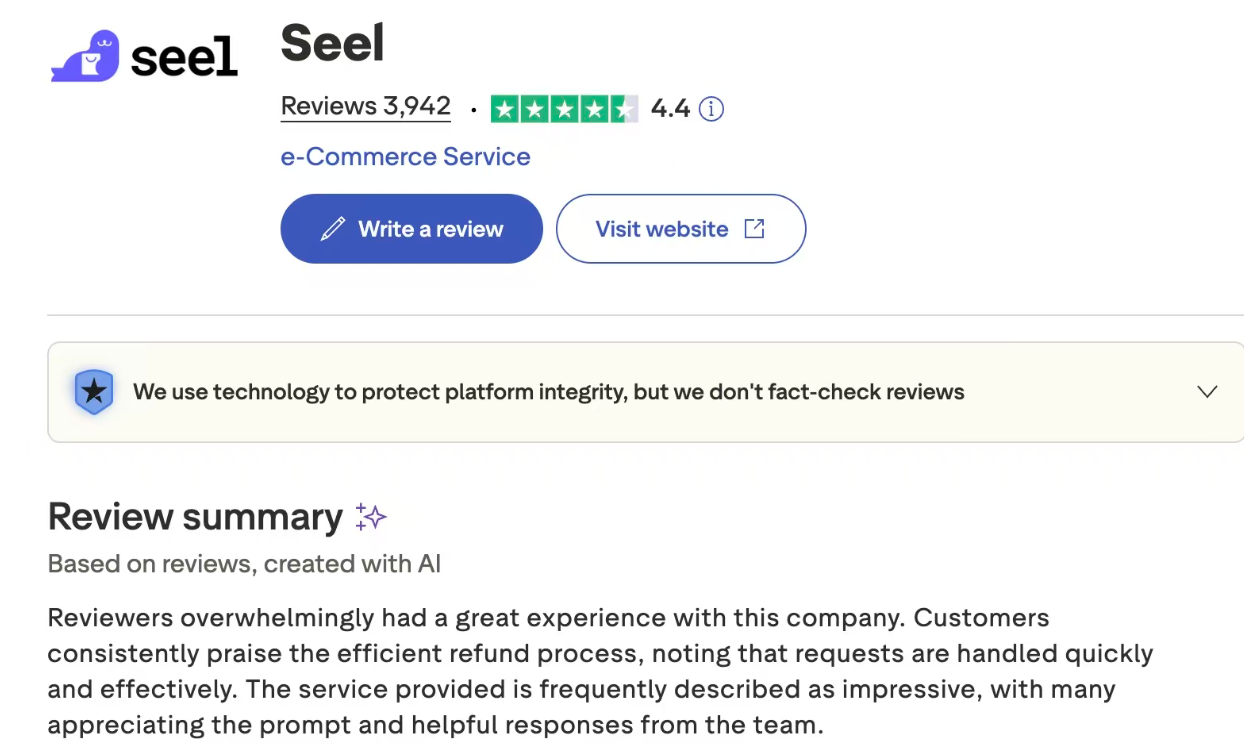Click the pencil icon in Write a review
This screenshot has width=1244, height=747.
[332, 229]
